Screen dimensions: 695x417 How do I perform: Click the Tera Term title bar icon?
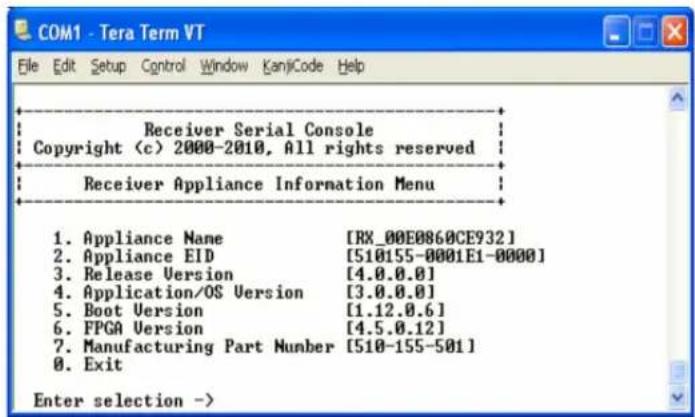[23, 31]
